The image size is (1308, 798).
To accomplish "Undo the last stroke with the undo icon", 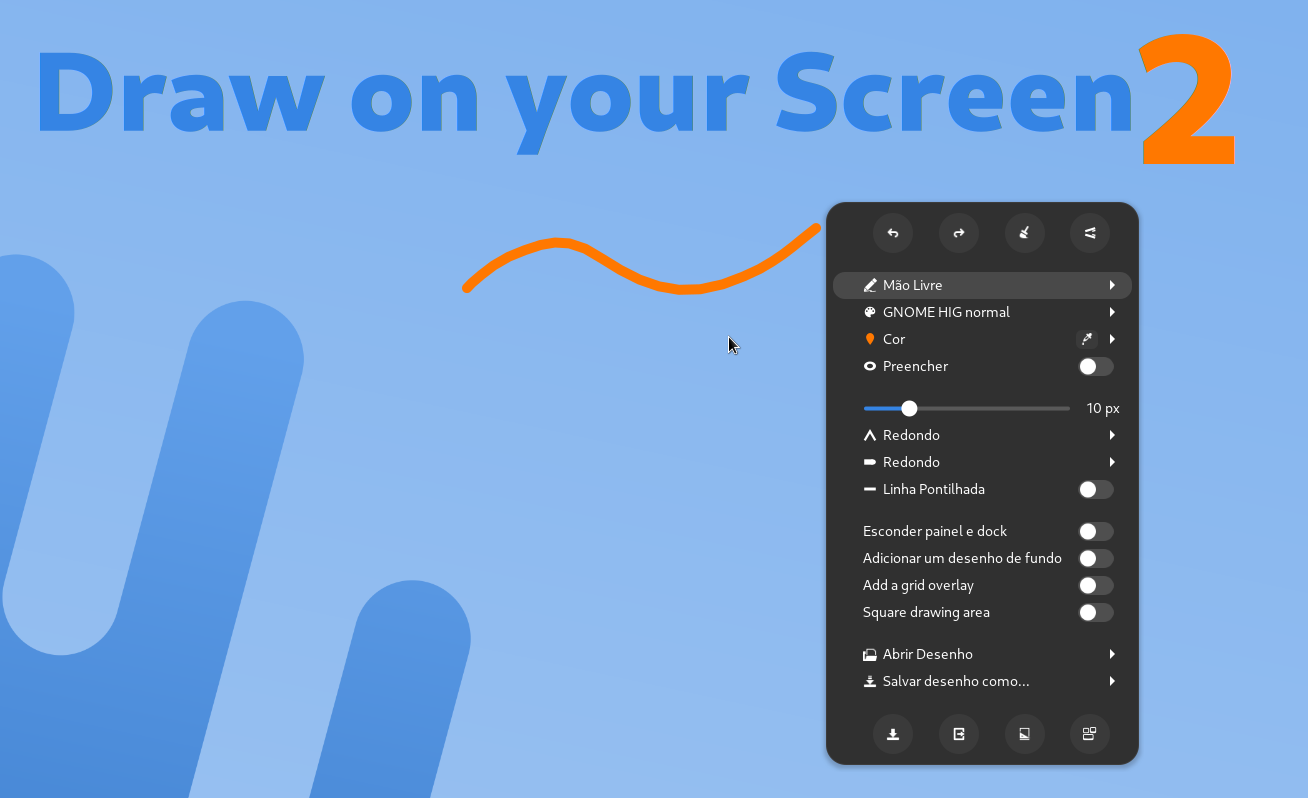I will pyautogui.click(x=893, y=233).
